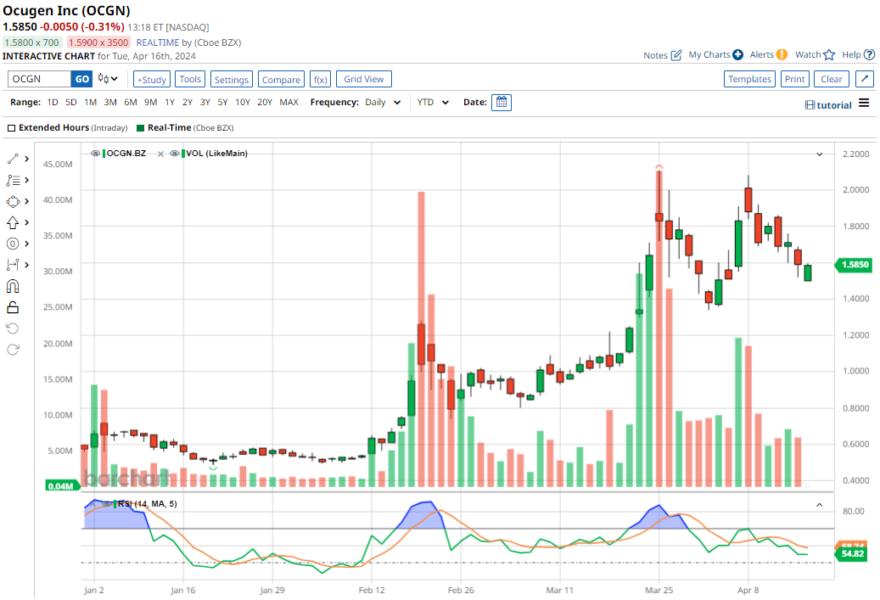Click the Watch star icon
880x600 pixels.
(829, 55)
